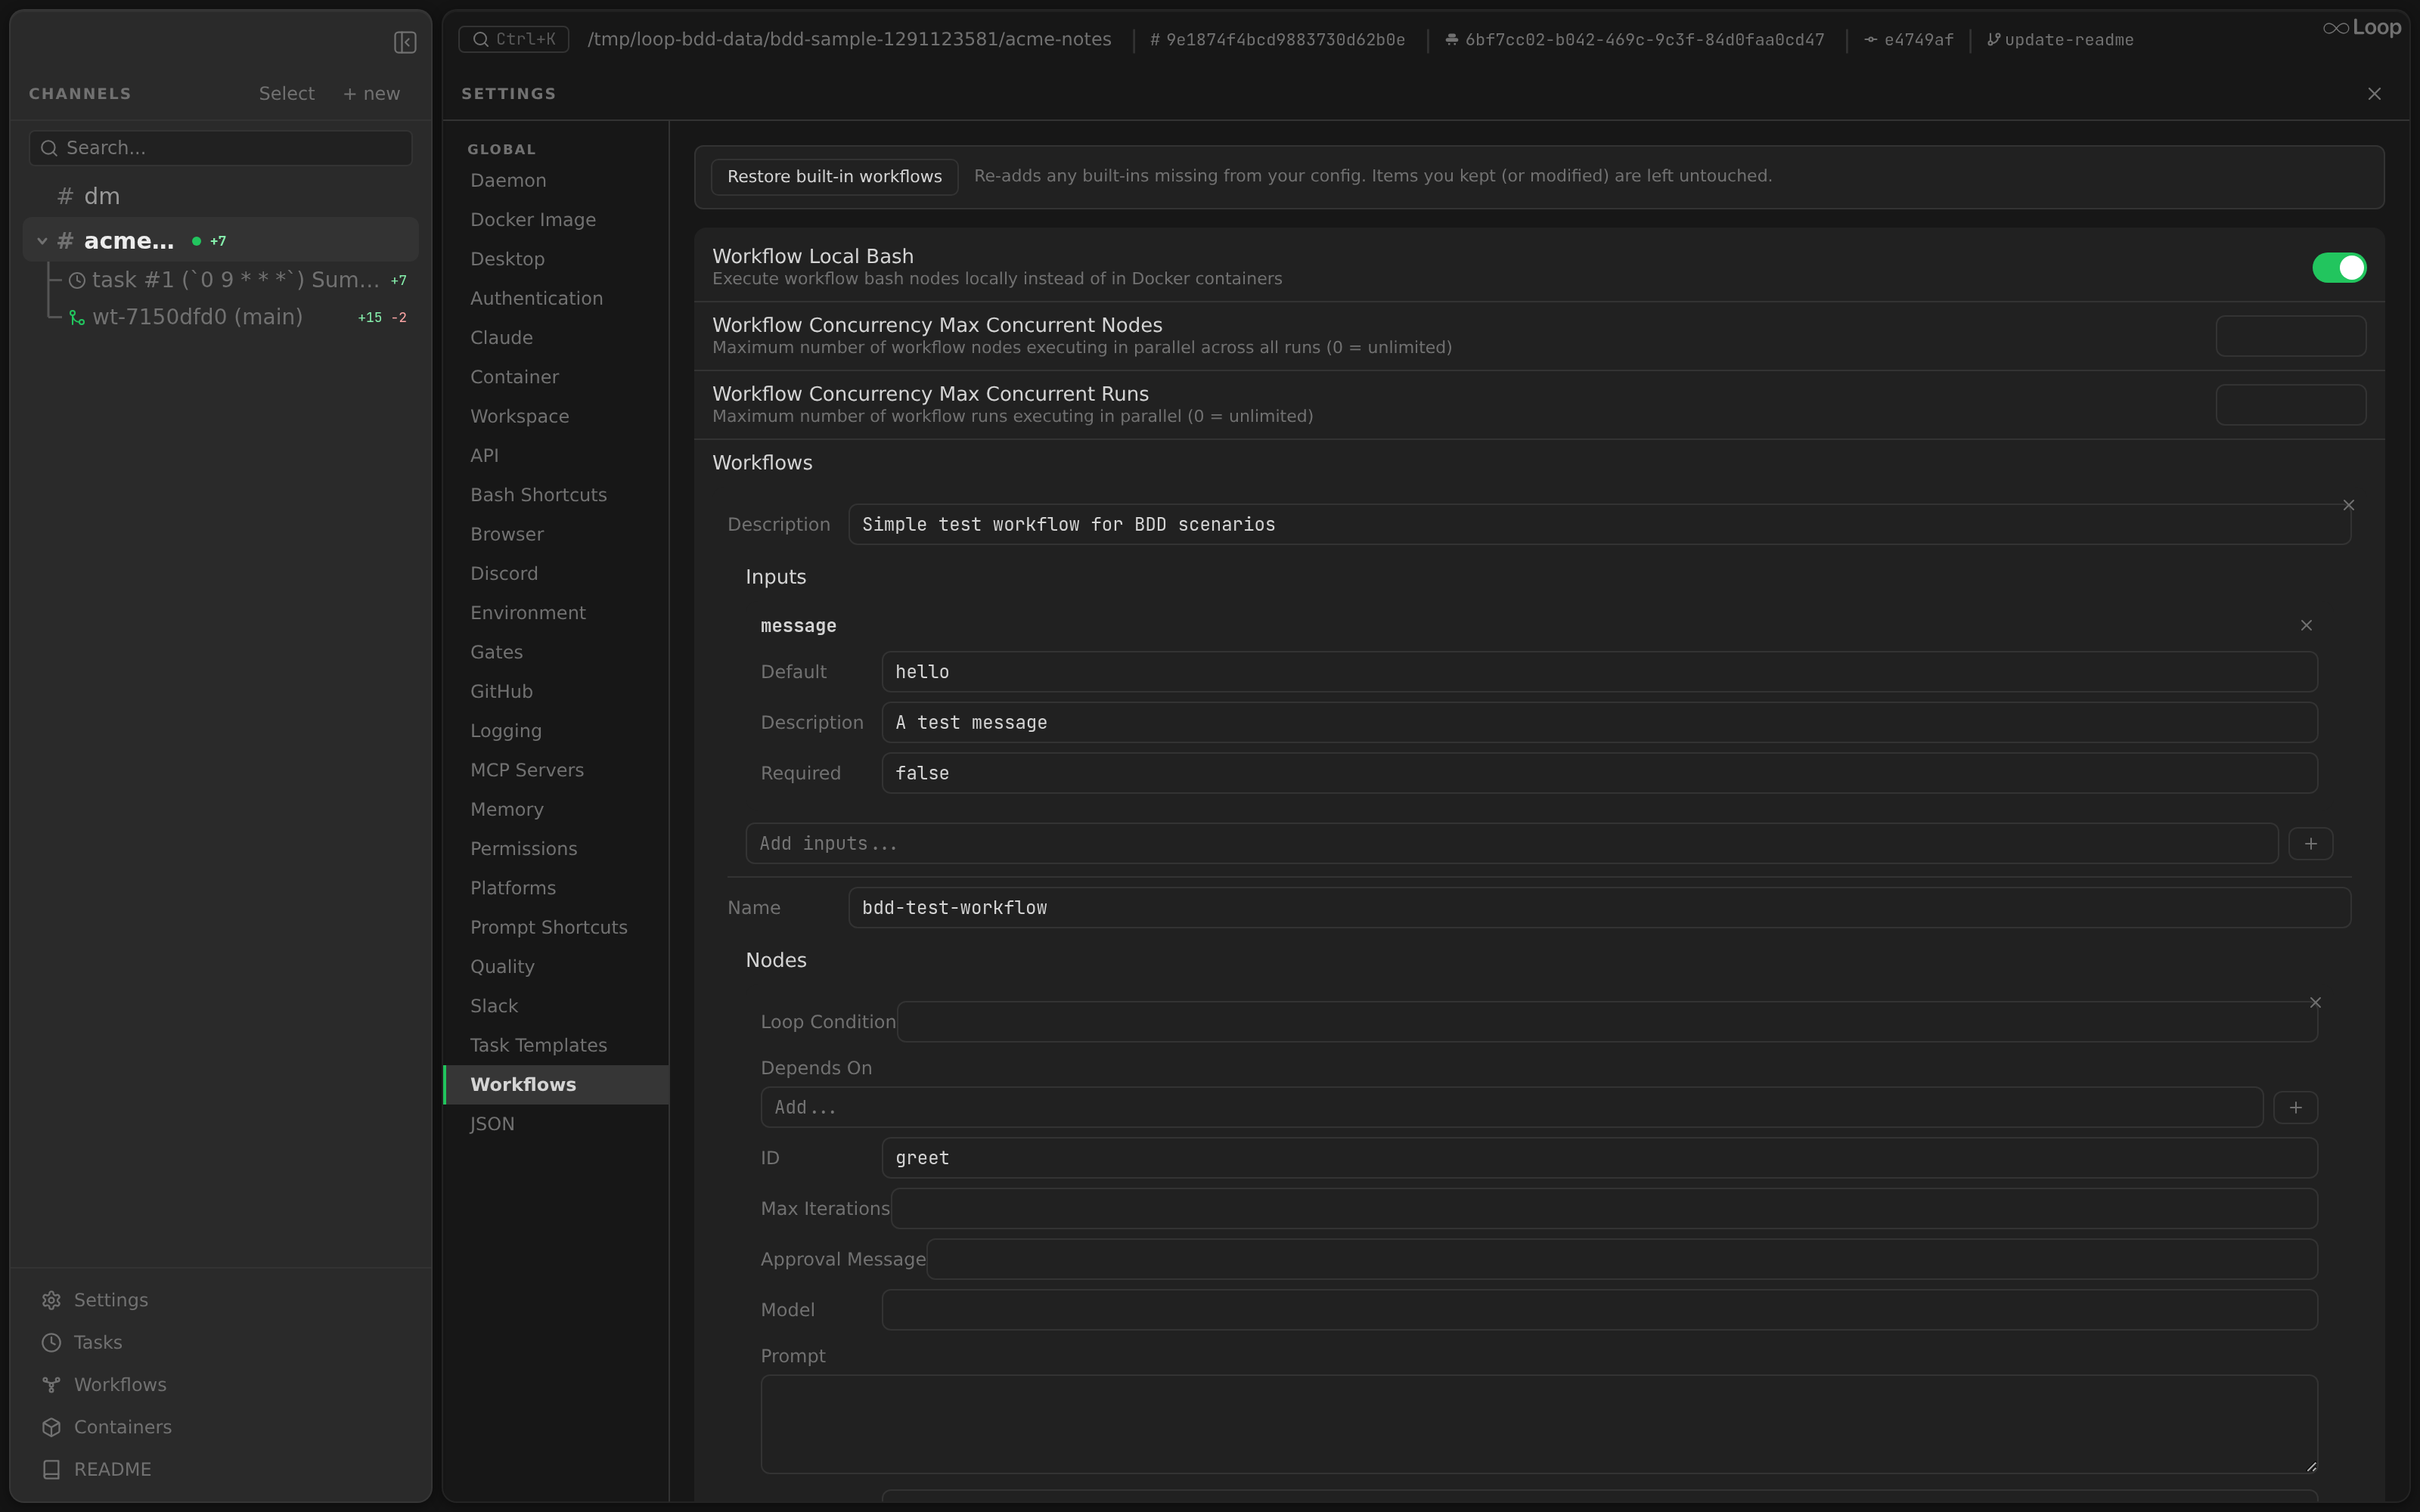
Task: Close the Settings panel
Action: pos(2374,94)
